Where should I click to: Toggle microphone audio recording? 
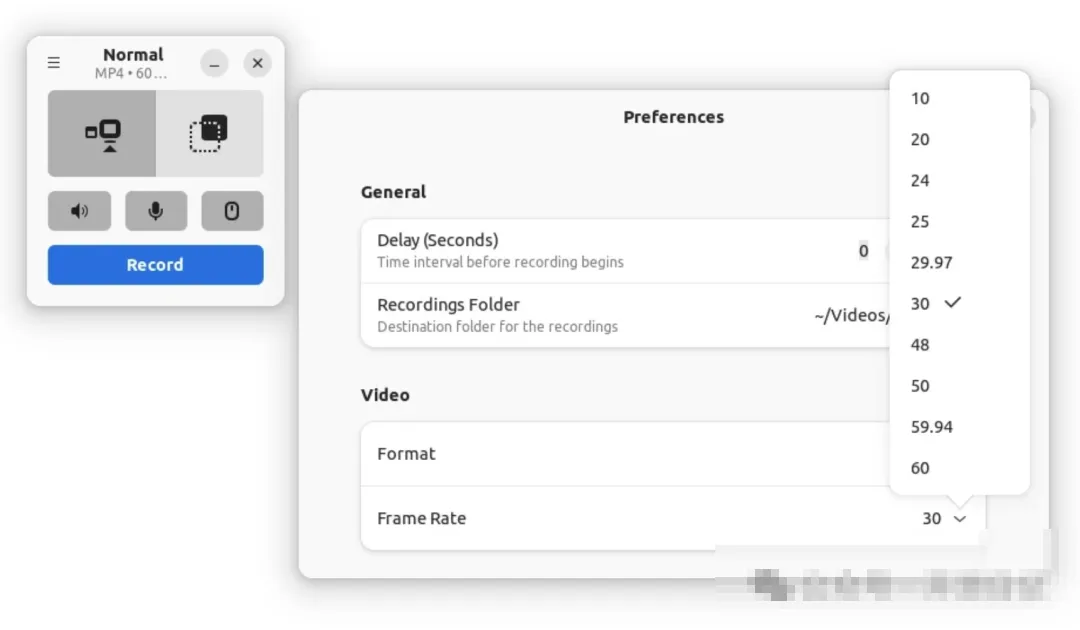pyautogui.click(x=155, y=211)
